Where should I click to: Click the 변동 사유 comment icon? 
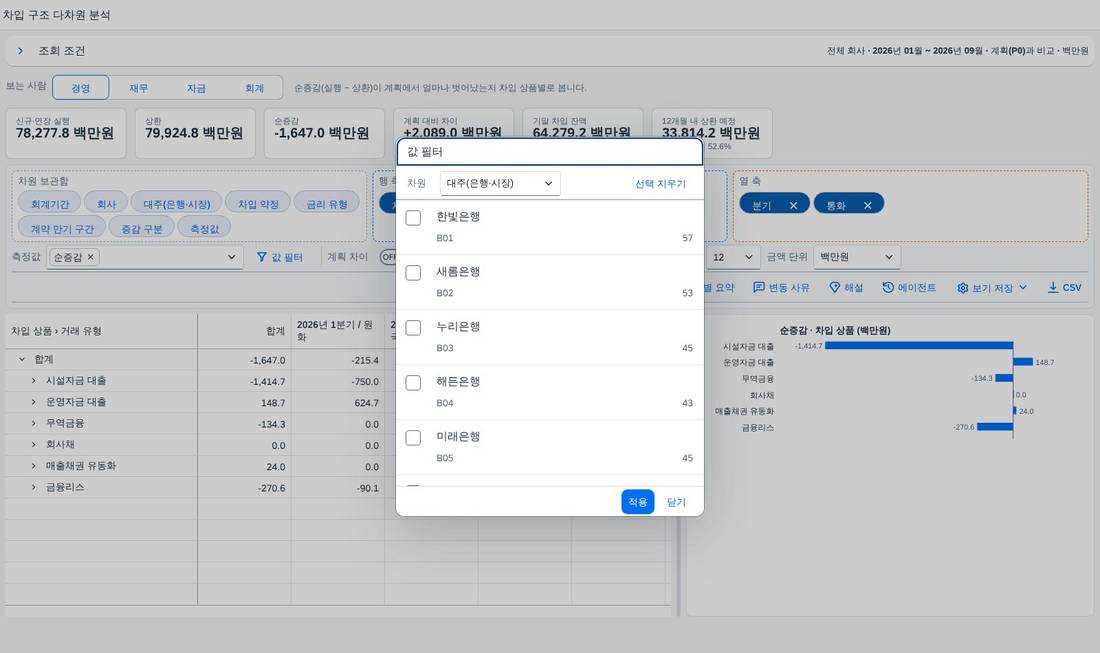tap(758, 288)
